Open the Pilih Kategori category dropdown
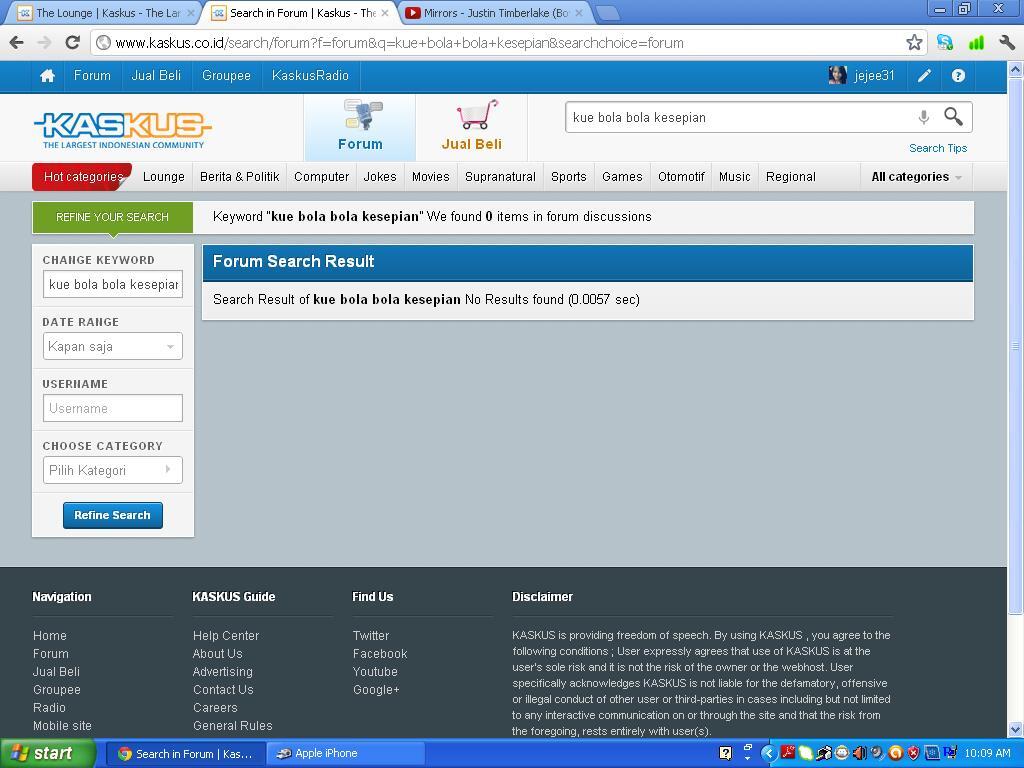This screenshot has width=1024, height=768. 112,470
